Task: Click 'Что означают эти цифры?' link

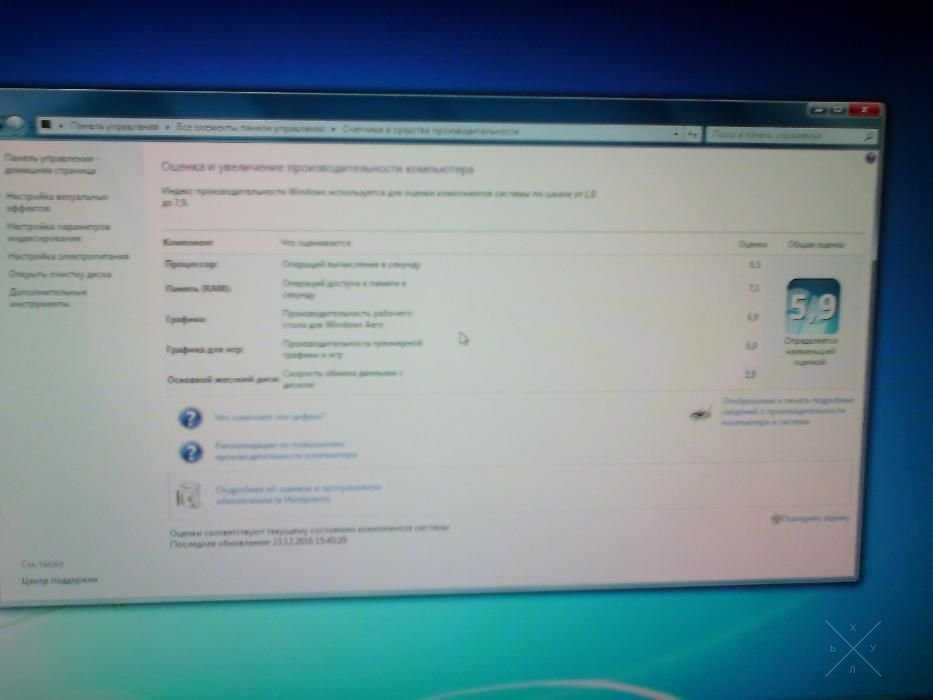Action: [x=269, y=417]
